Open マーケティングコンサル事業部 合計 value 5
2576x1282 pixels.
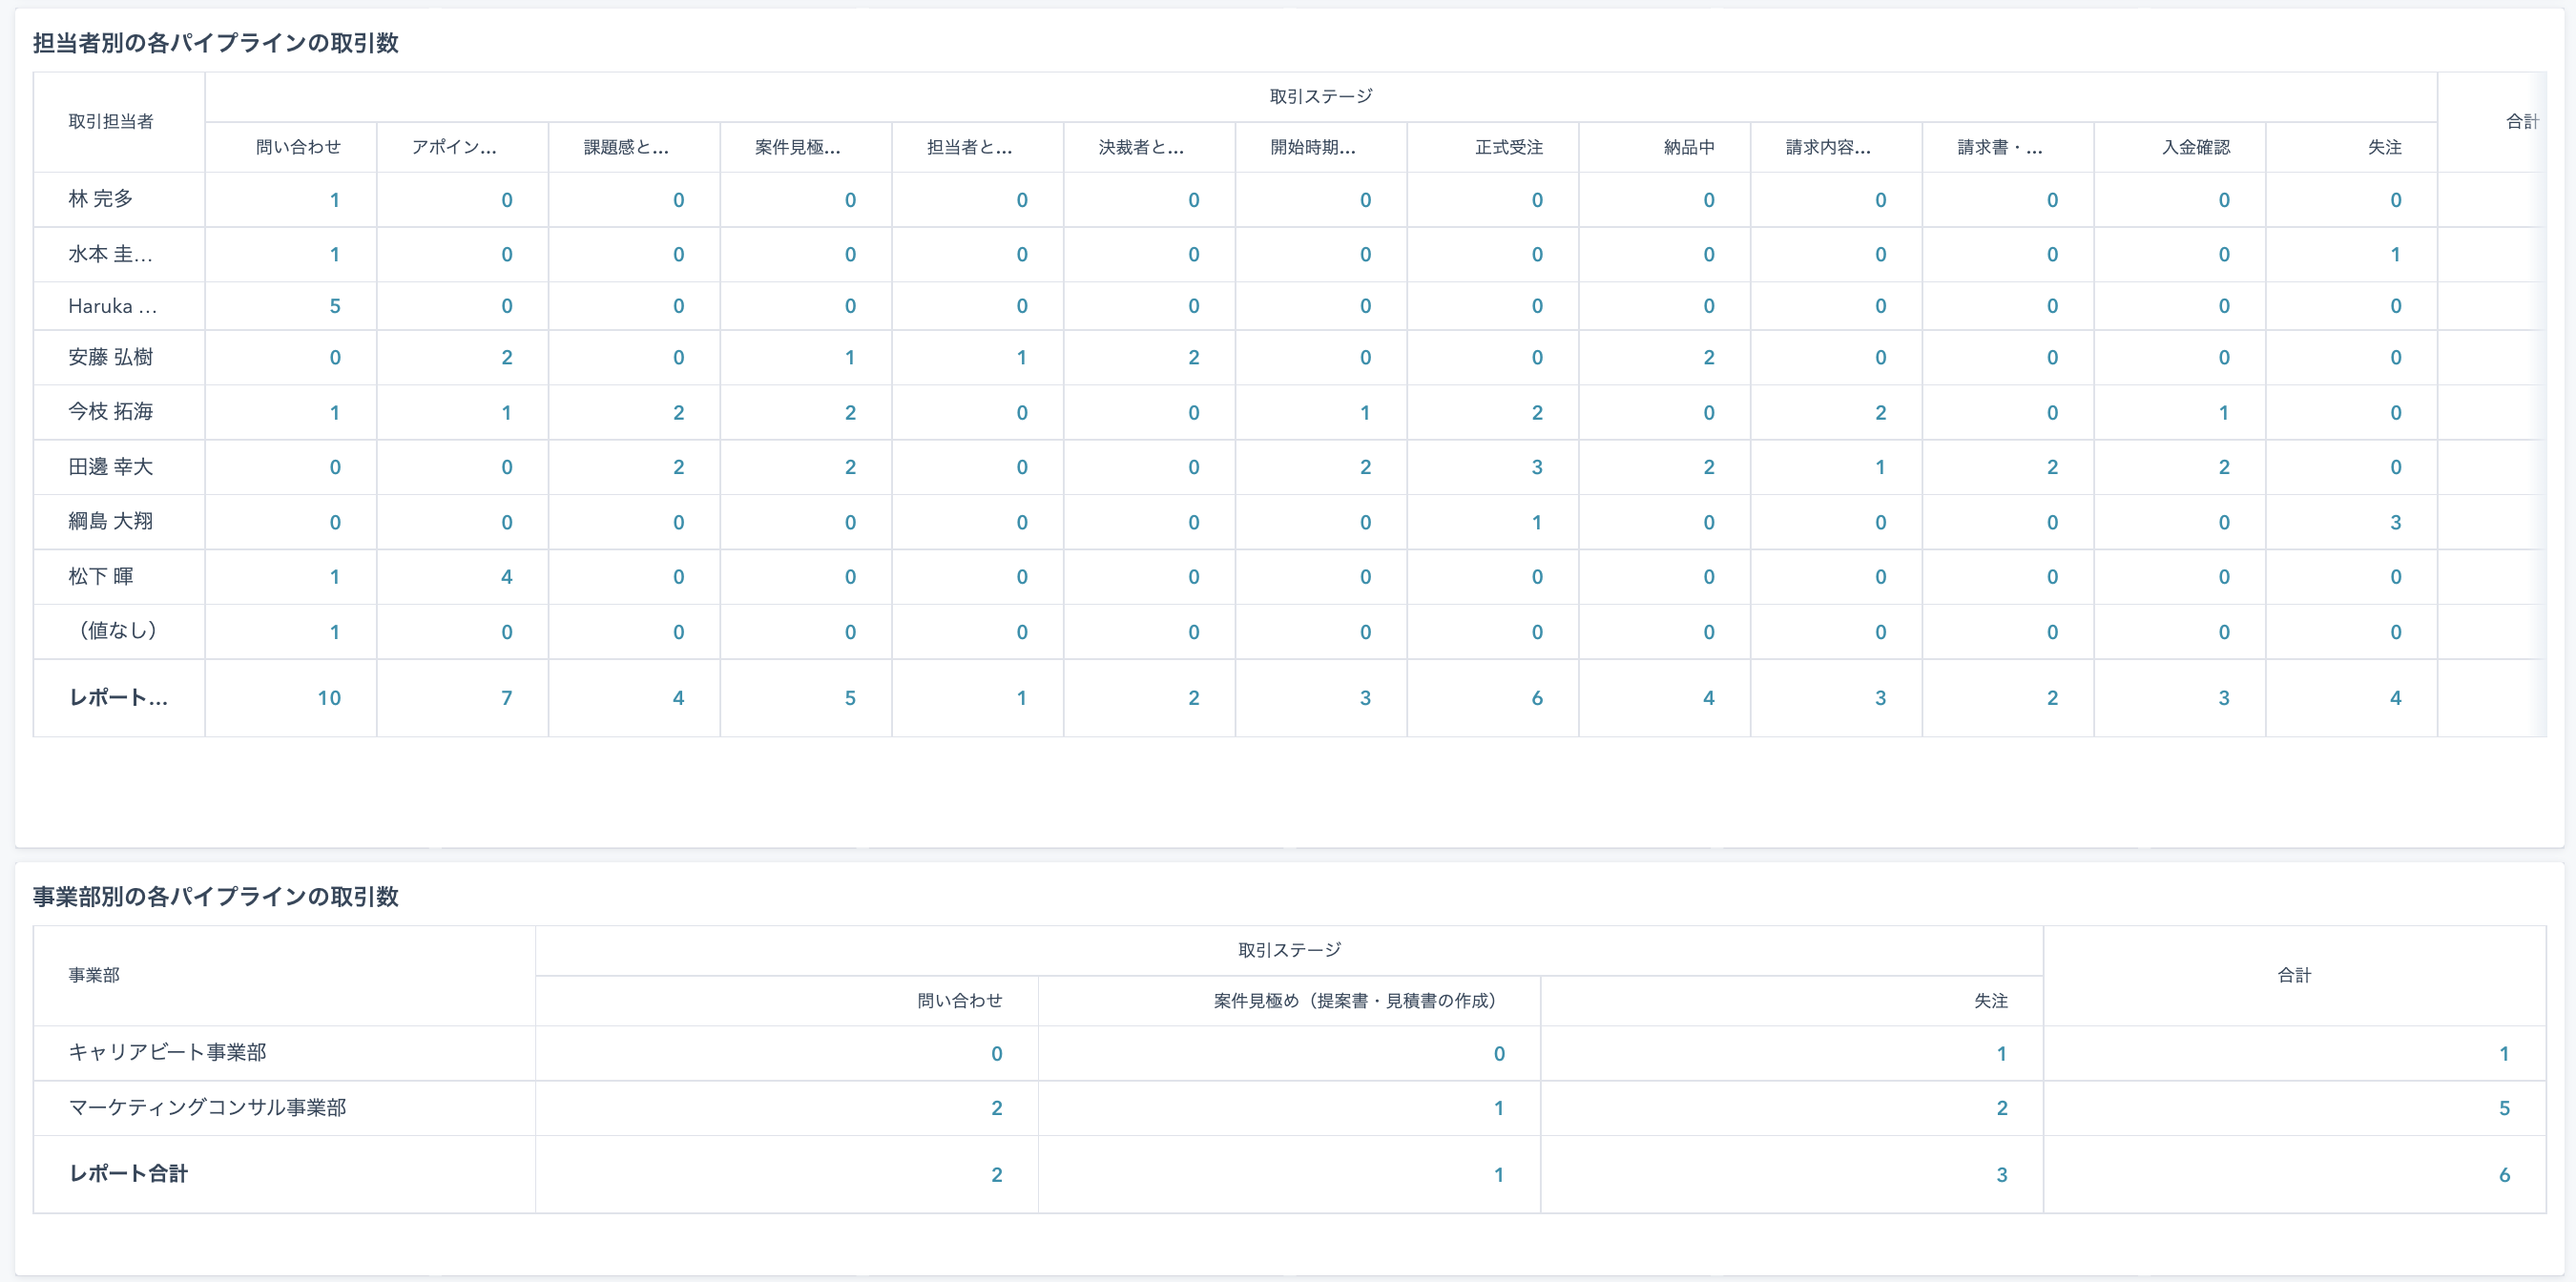(2505, 1108)
